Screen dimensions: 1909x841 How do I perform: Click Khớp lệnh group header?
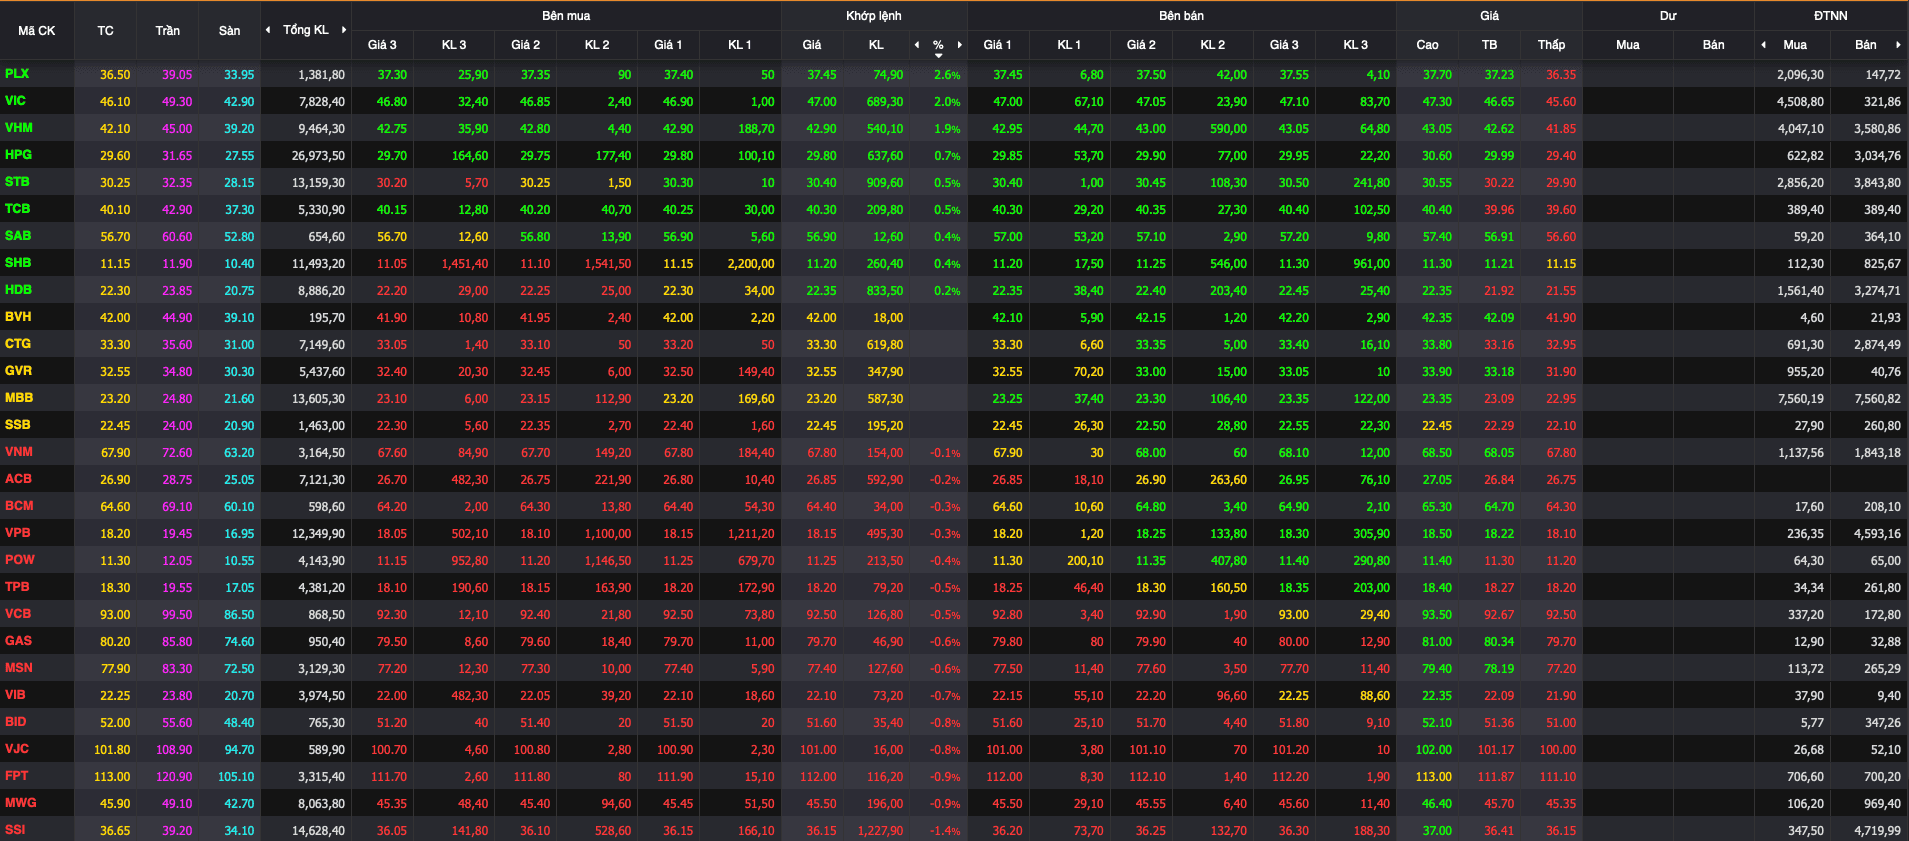point(874,16)
